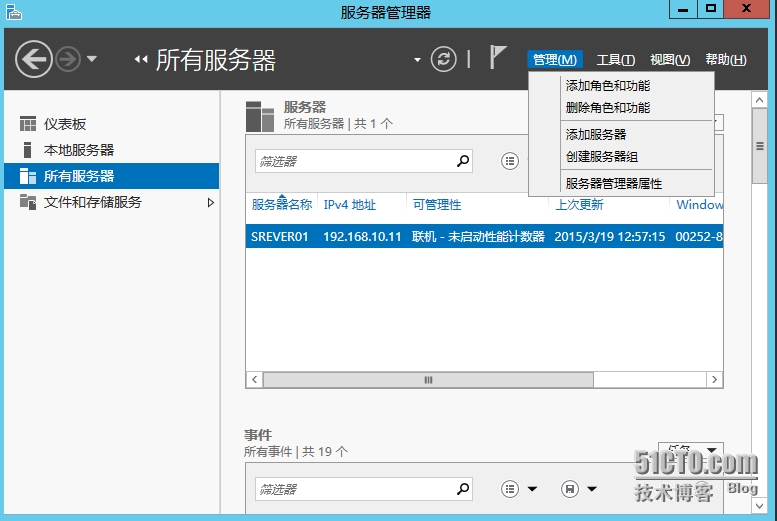Click the IP address 192.168.10.11

362,236
